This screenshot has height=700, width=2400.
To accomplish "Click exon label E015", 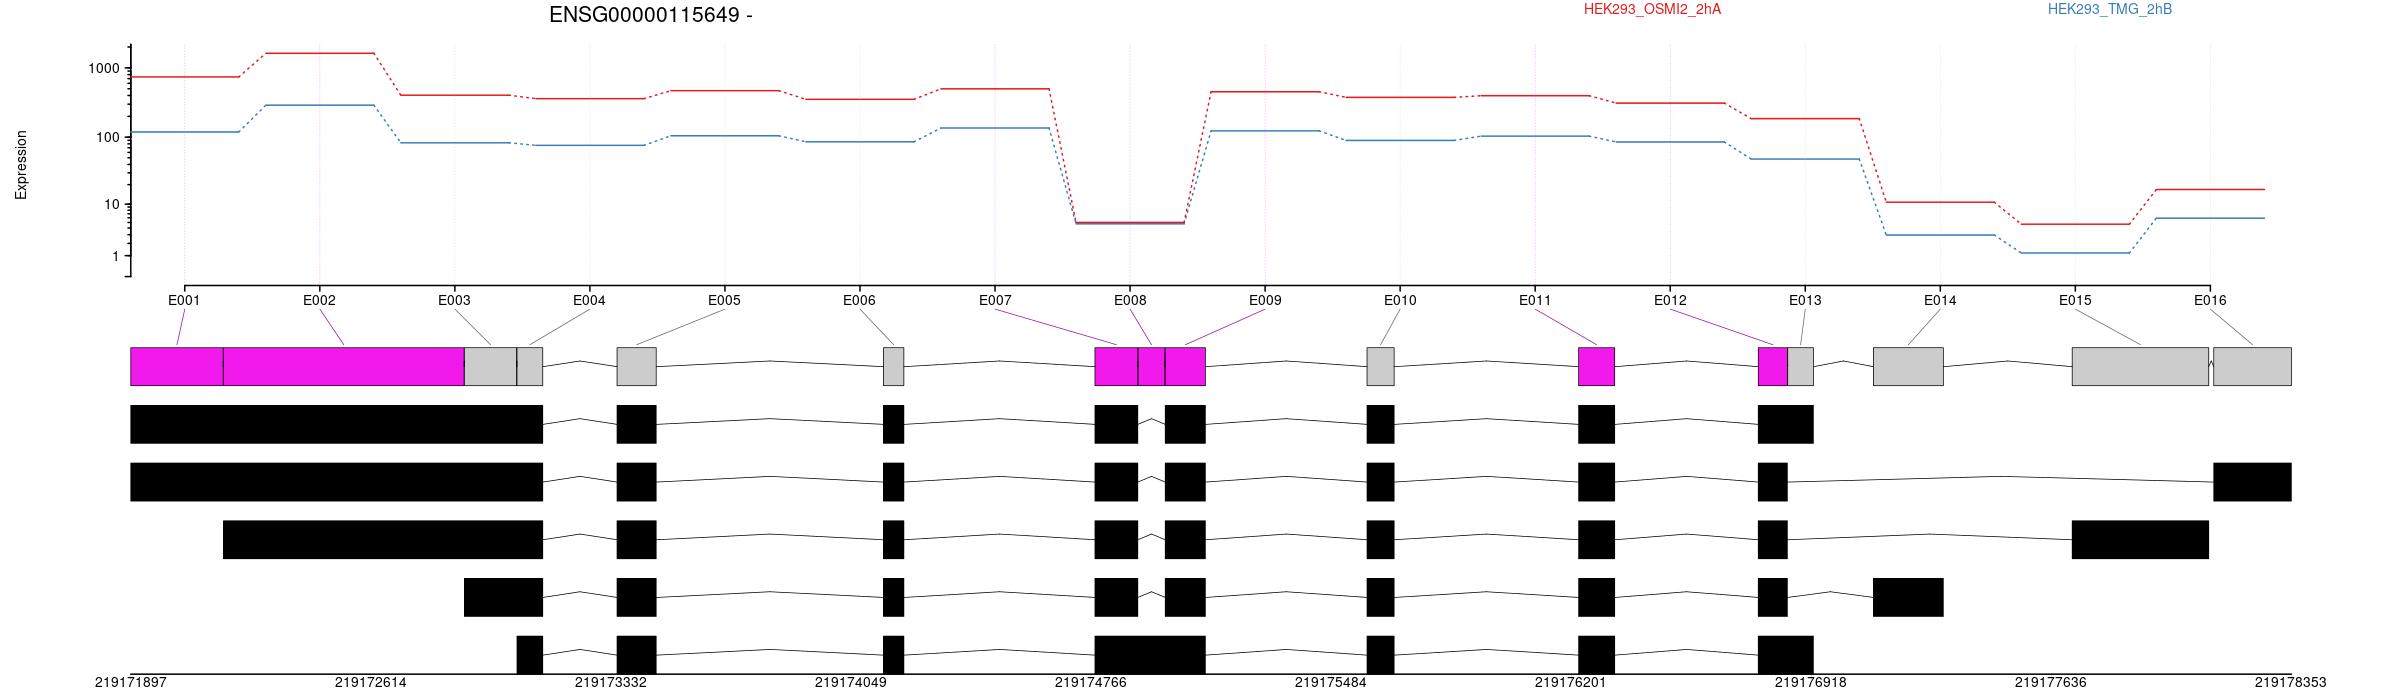I will (2075, 300).
